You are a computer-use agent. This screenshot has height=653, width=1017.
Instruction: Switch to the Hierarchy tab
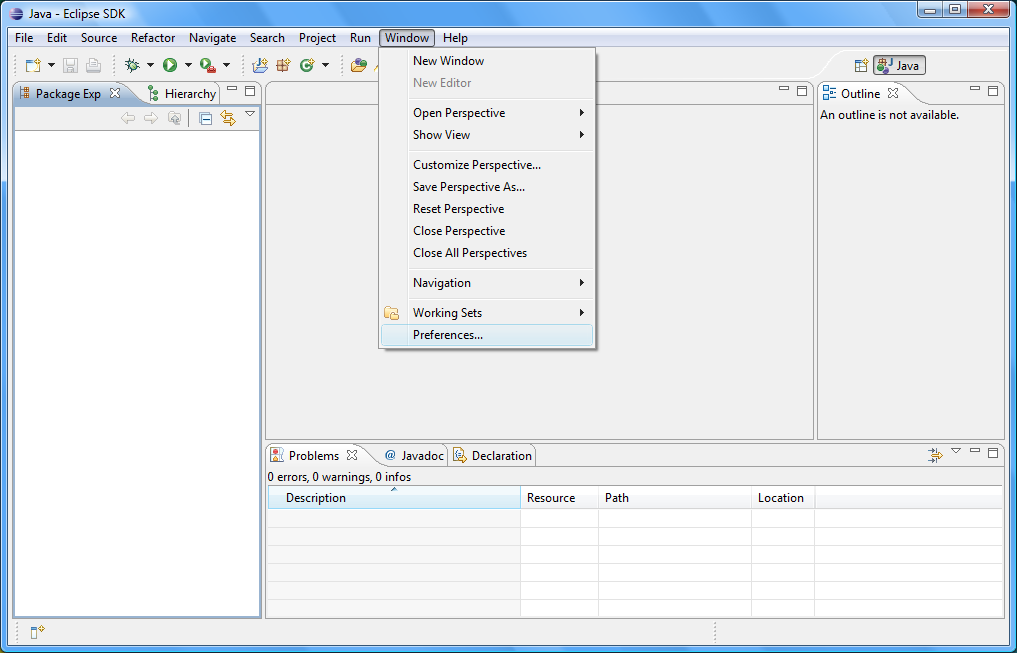click(182, 93)
